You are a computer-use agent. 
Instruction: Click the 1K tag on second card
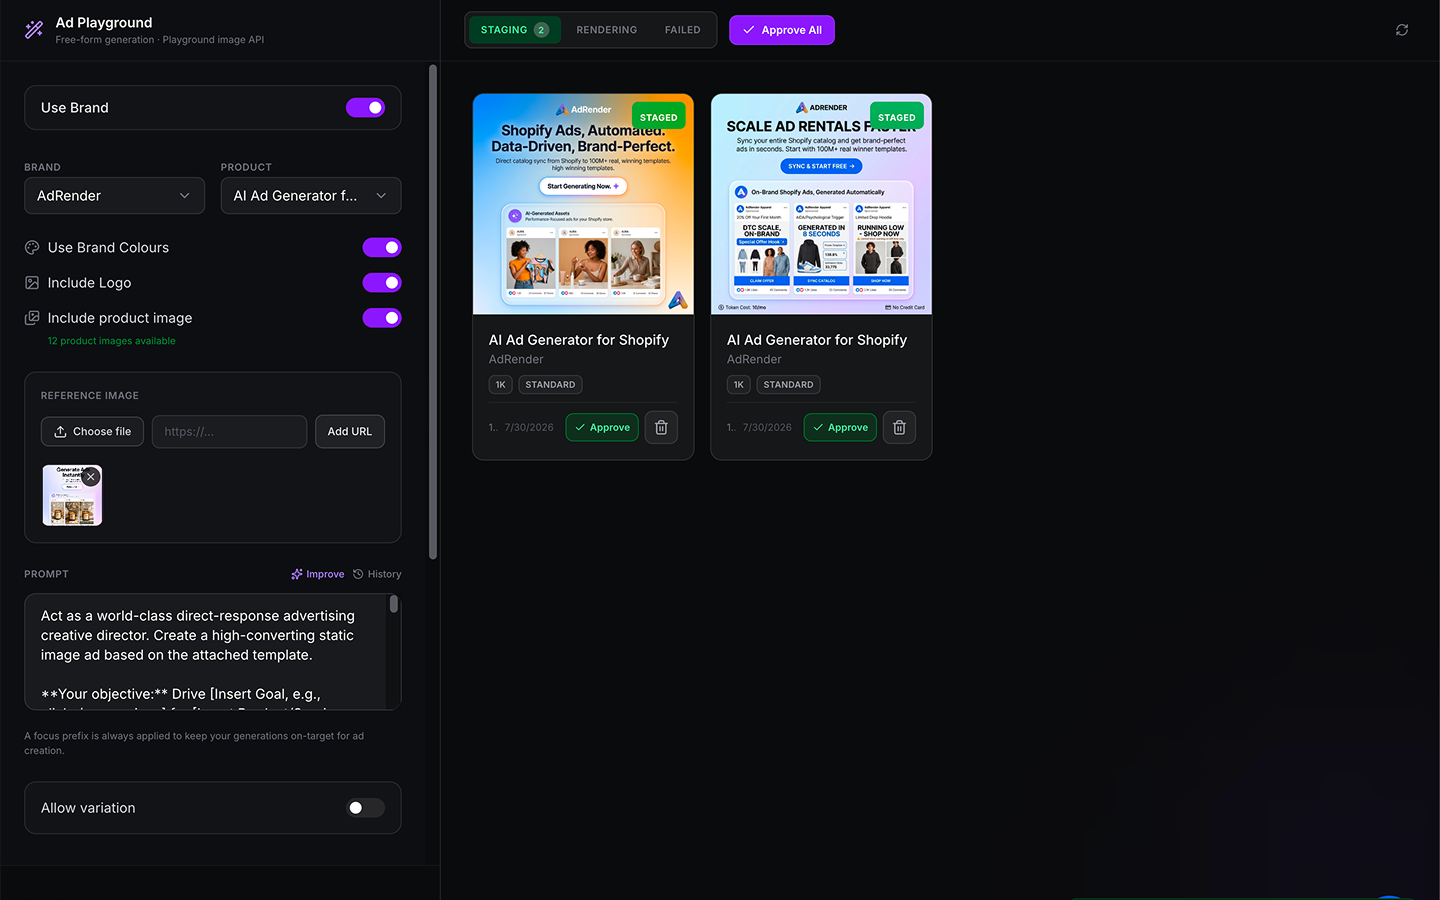click(739, 385)
